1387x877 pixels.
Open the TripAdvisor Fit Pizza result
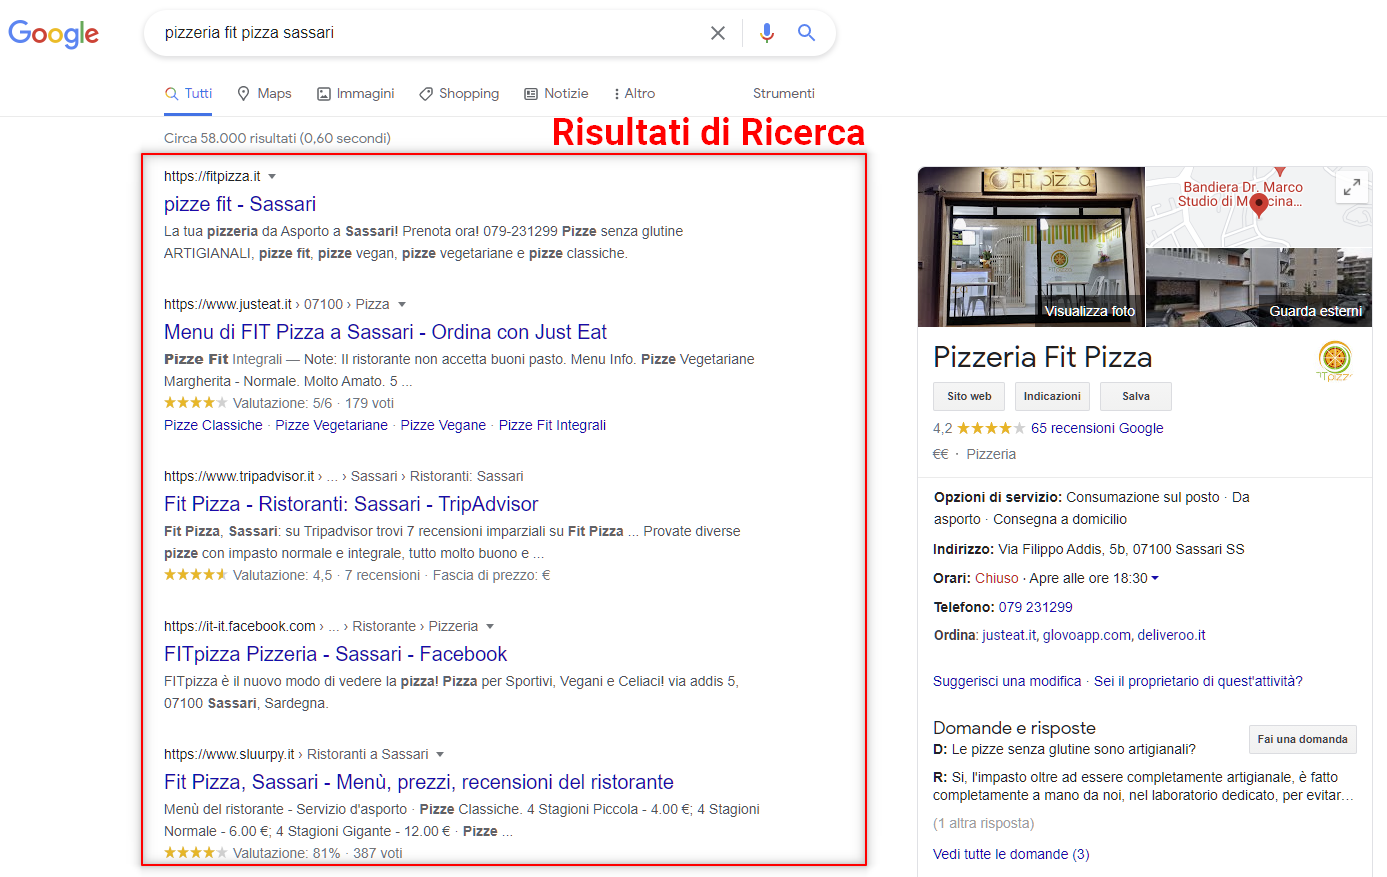[x=351, y=504]
